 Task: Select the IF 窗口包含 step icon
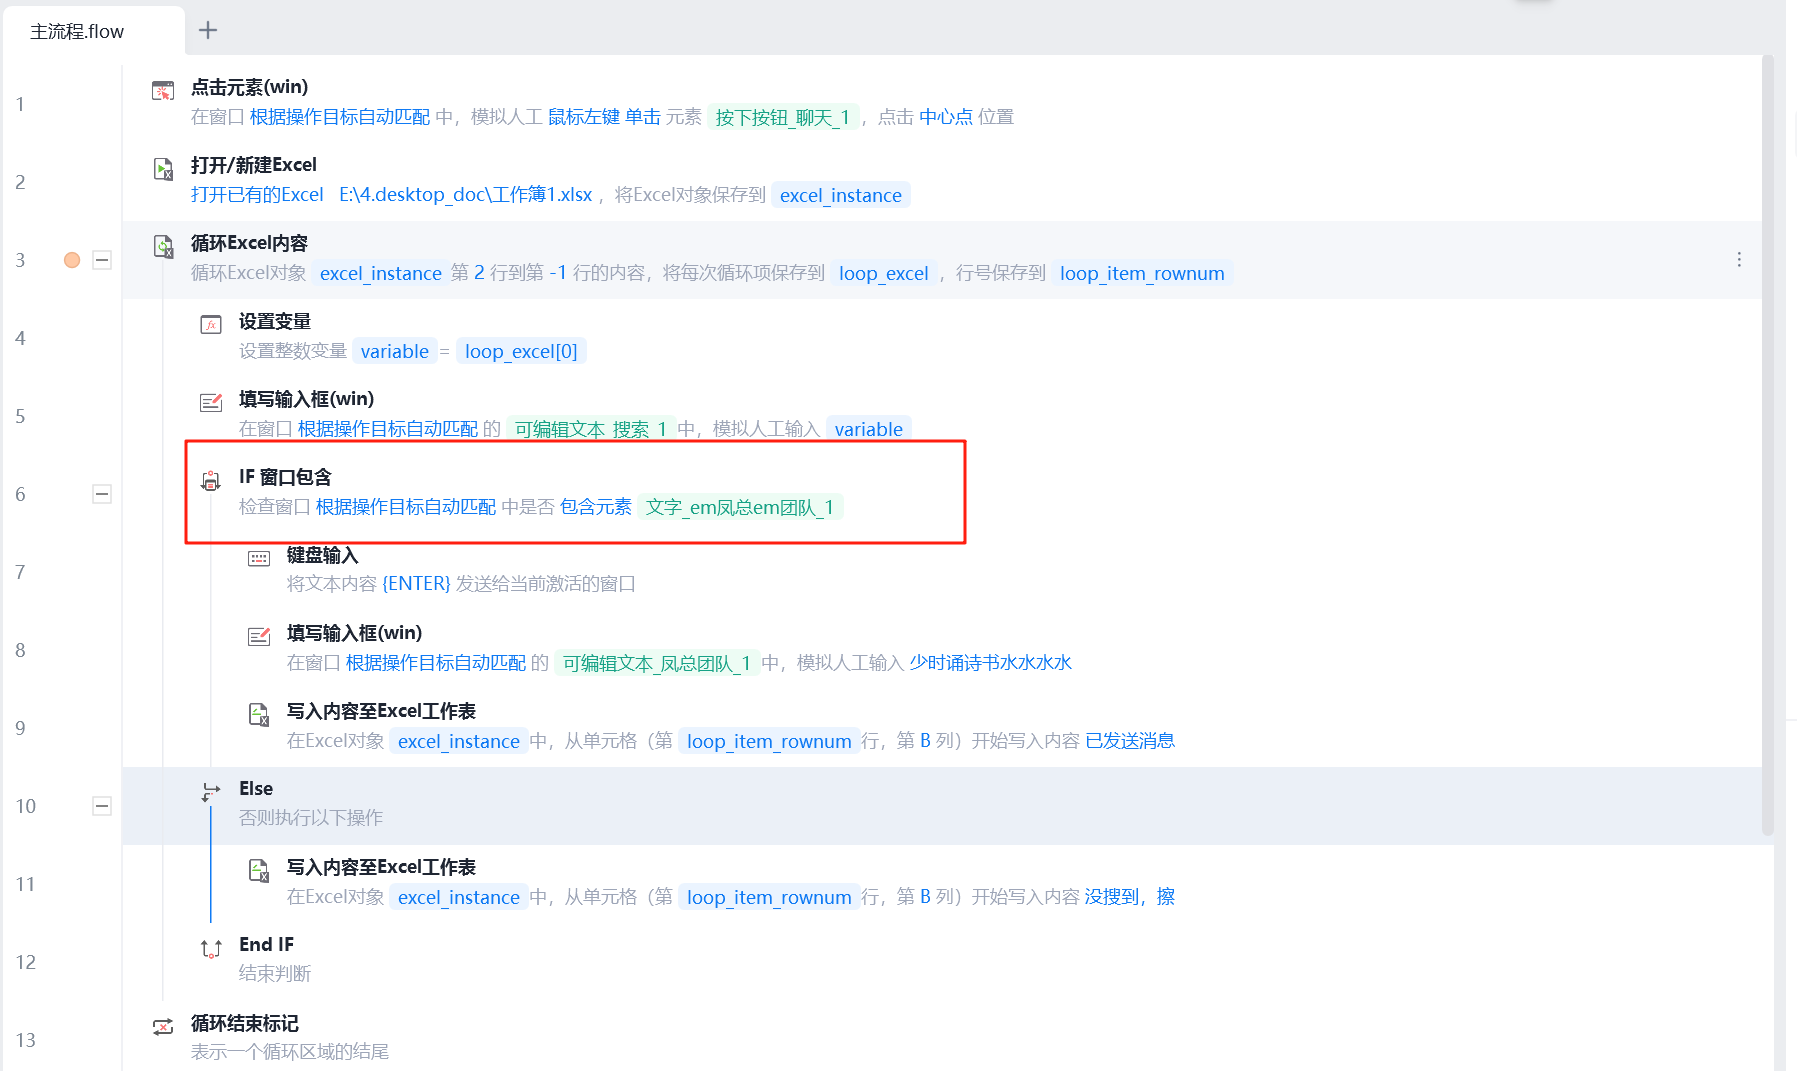pos(211,481)
